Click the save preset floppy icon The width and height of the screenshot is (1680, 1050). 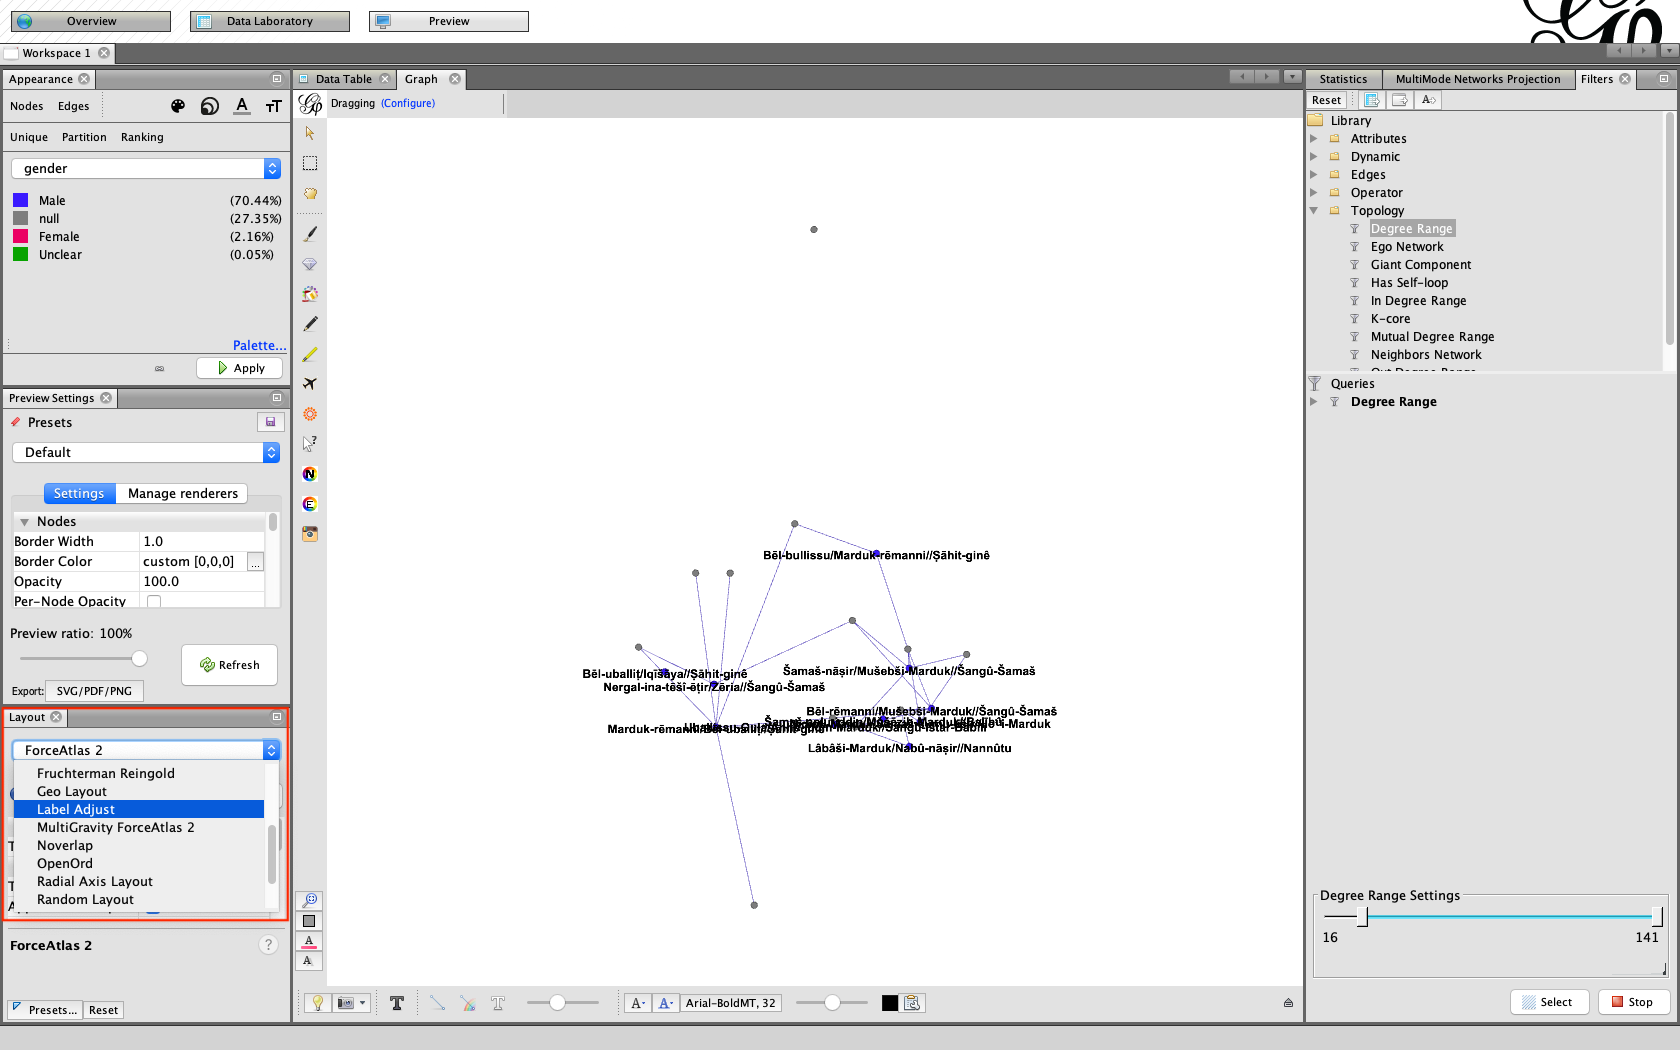[270, 422]
